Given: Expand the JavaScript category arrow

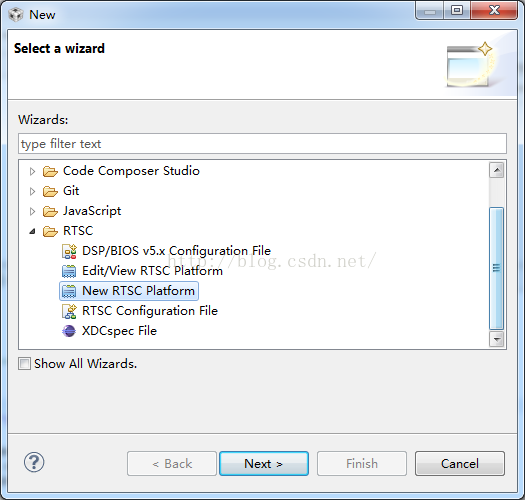Looking at the screenshot, I should [32, 211].
